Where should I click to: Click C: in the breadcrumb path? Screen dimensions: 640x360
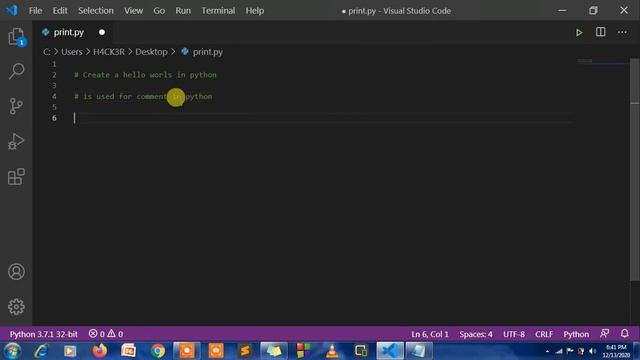click(x=47, y=52)
